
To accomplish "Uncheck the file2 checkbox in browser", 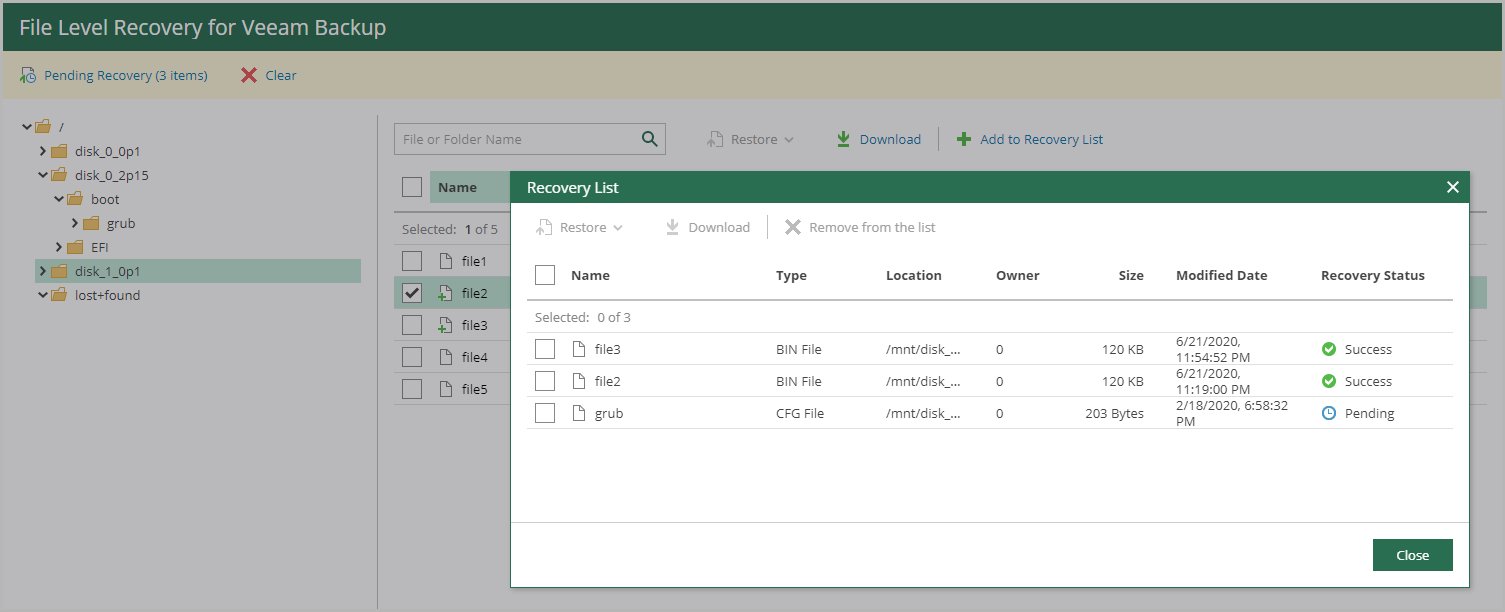I will click(x=412, y=293).
